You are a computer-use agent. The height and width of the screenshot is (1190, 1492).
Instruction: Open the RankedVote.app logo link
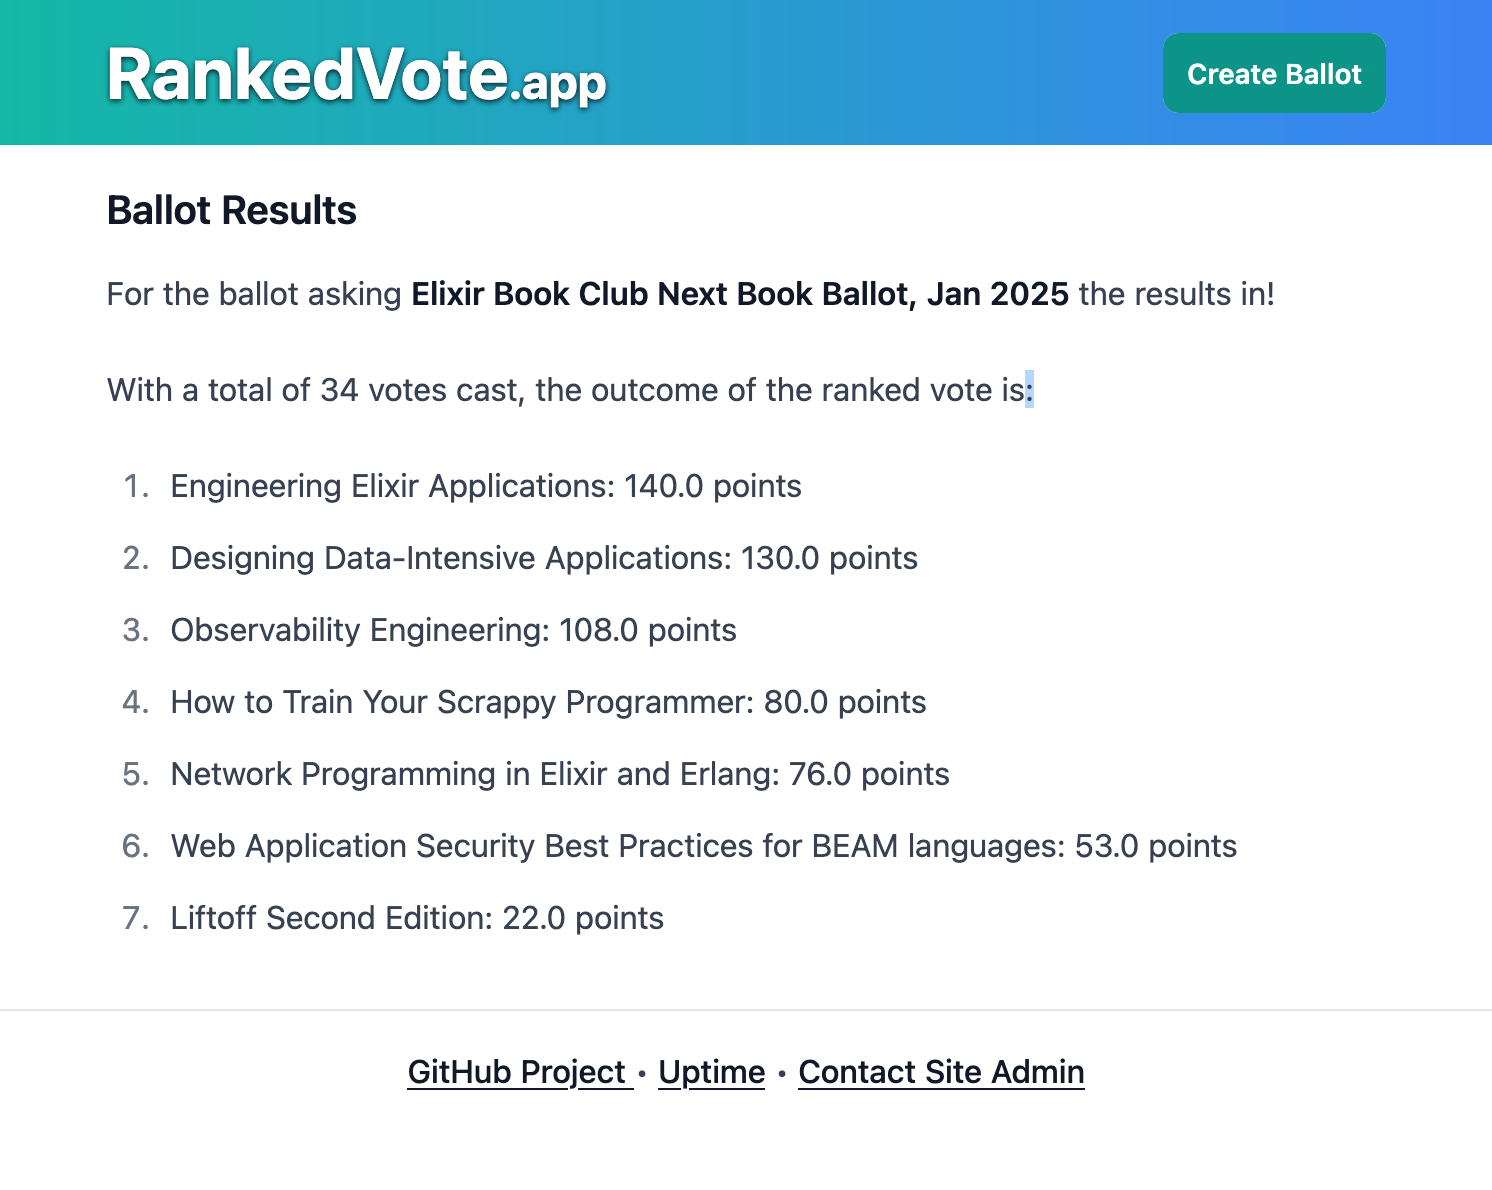click(357, 76)
